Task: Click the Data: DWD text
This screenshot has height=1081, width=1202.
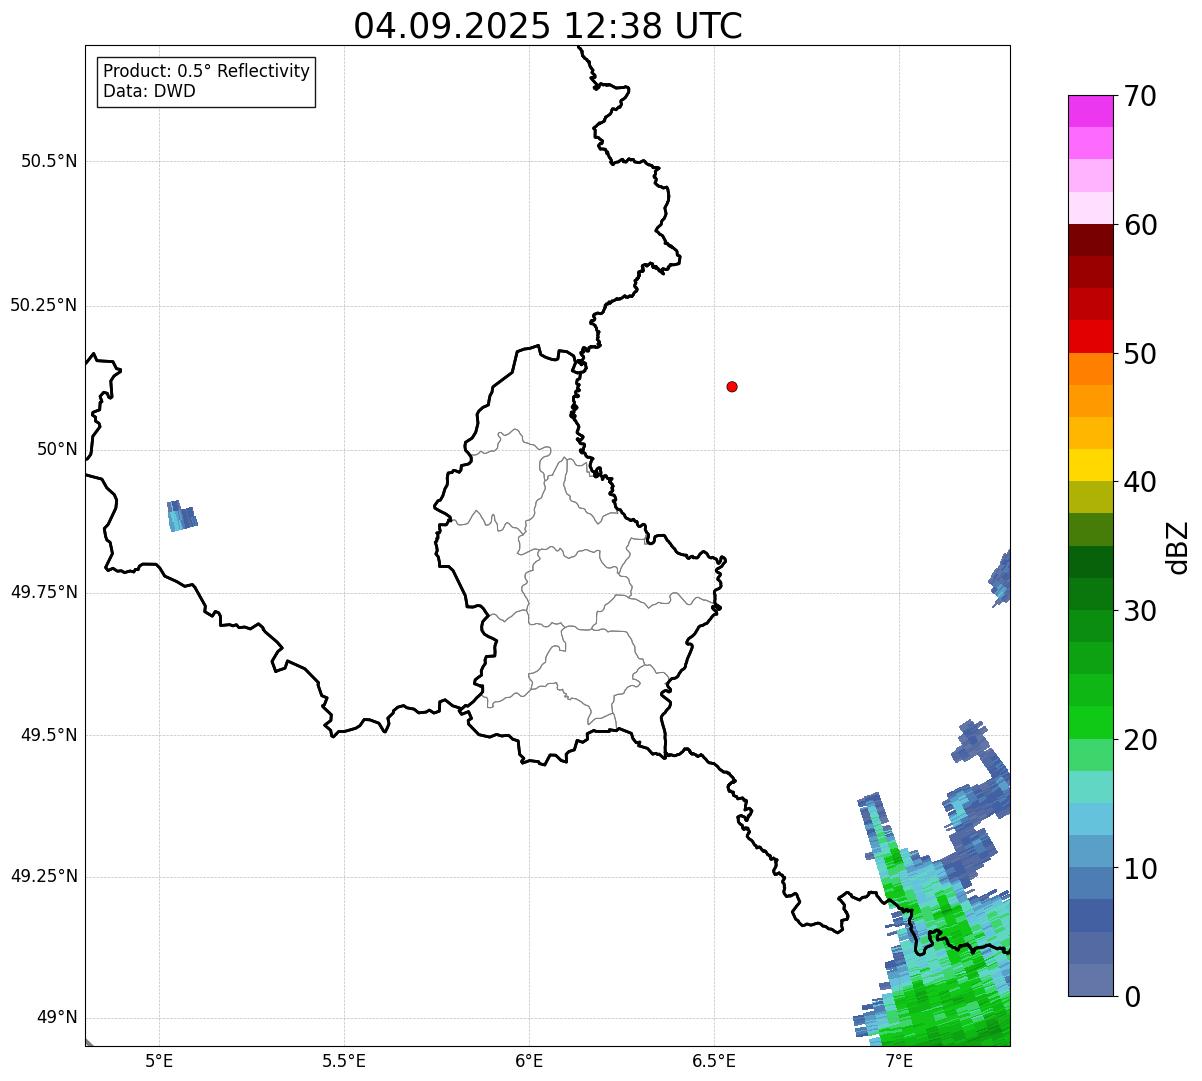Action: pyautogui.click(x=149, y=91)
